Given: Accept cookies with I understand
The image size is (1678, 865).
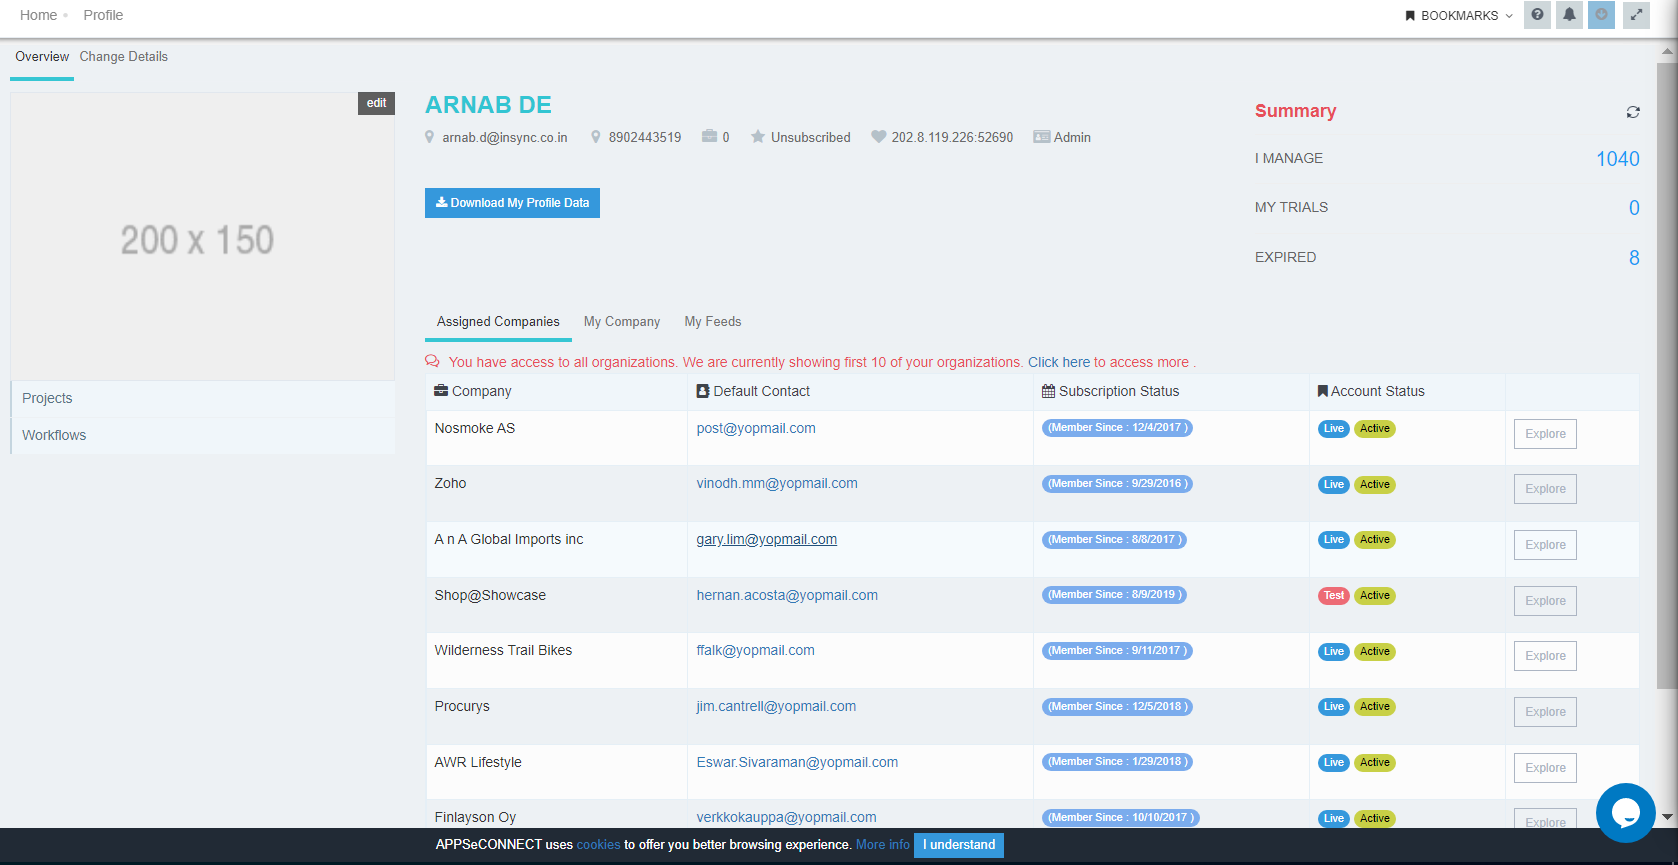Looking at the screenshot, I should pyautogui.click(x=959, y=845).
